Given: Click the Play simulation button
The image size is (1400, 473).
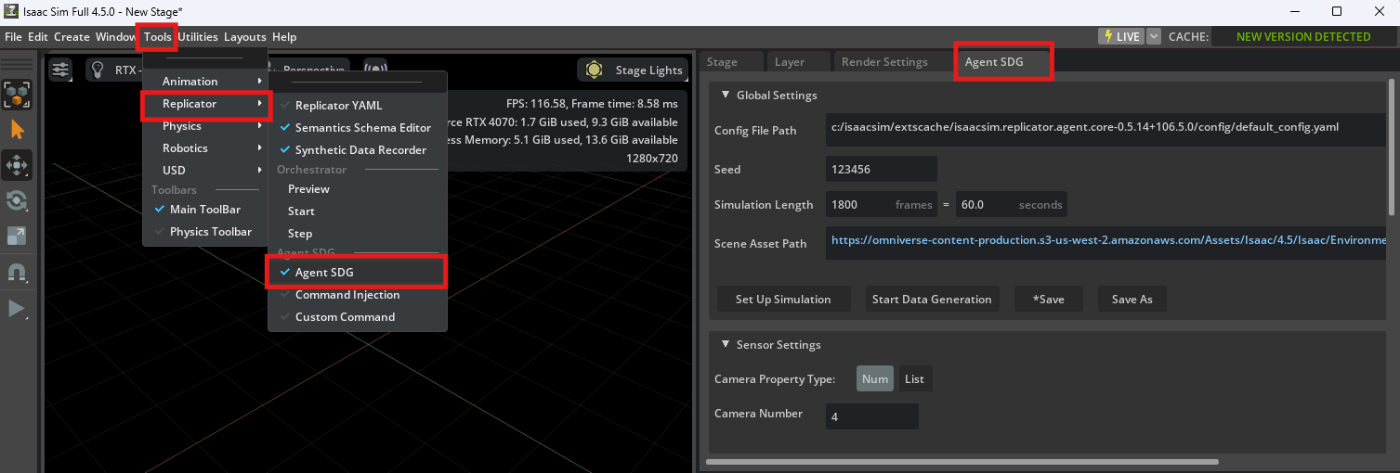Looking at the screenshot, I should [16, 308].
